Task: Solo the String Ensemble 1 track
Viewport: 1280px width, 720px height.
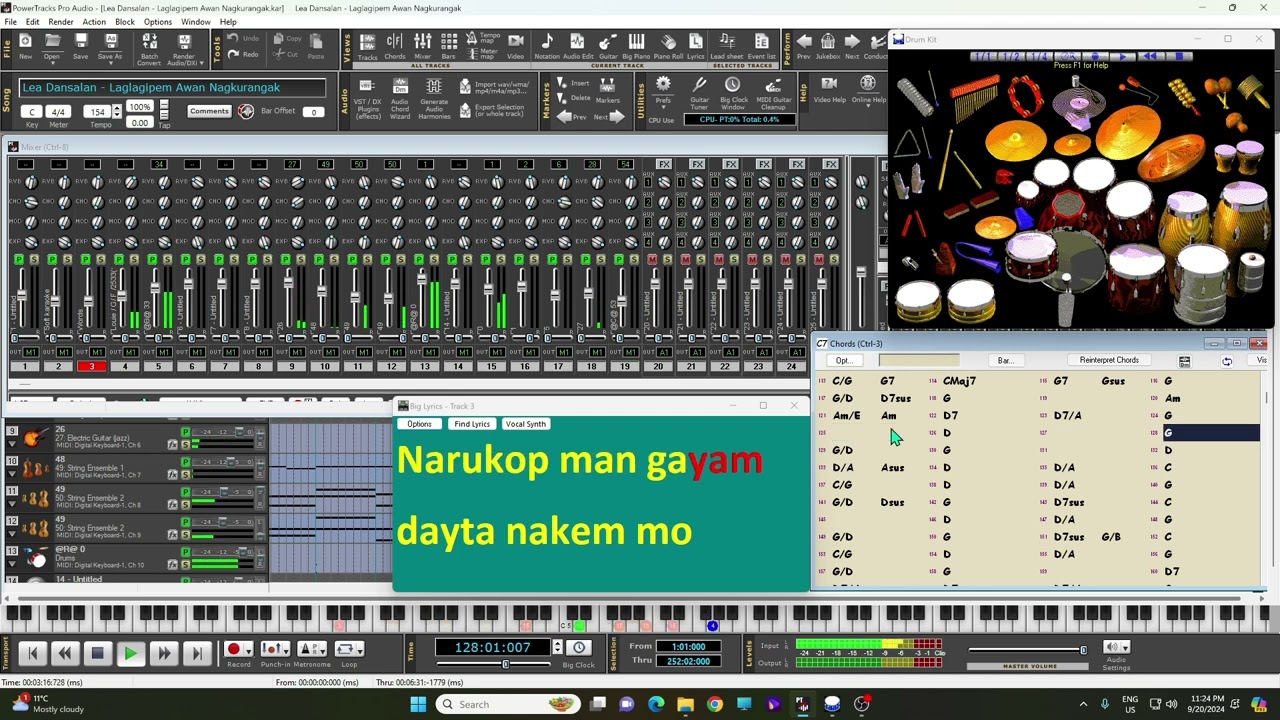Action: 185,475
